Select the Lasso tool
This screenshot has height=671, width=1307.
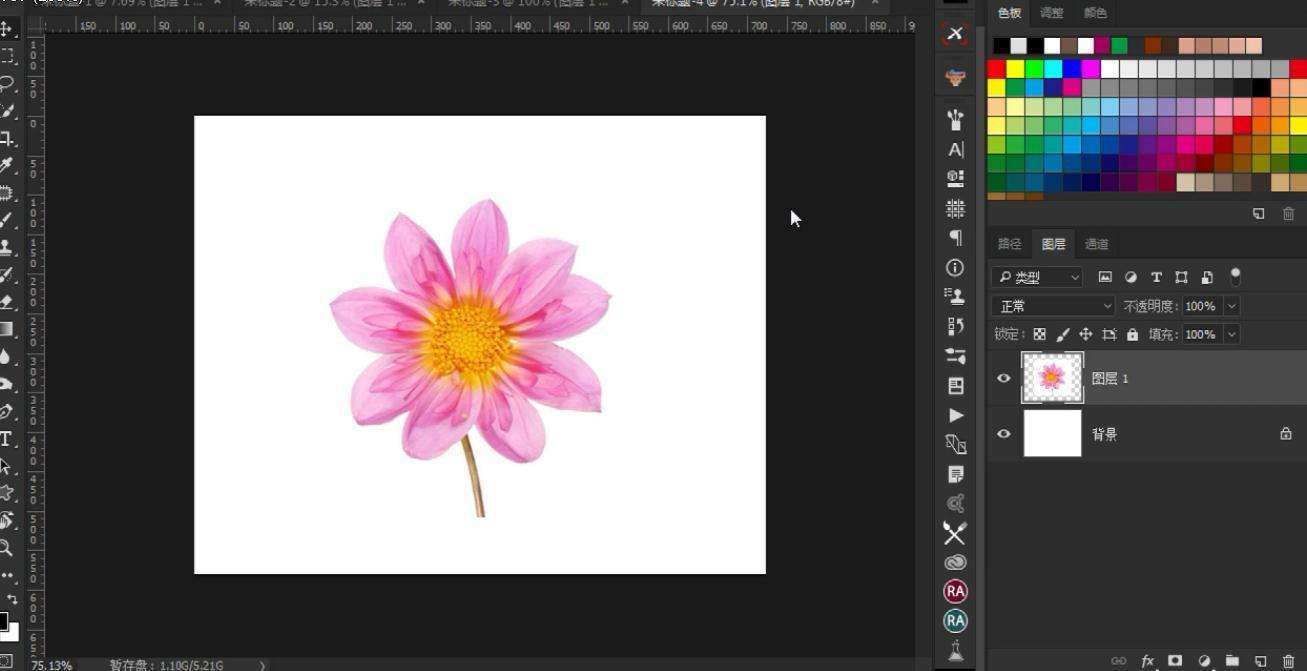tap(7, 84)
